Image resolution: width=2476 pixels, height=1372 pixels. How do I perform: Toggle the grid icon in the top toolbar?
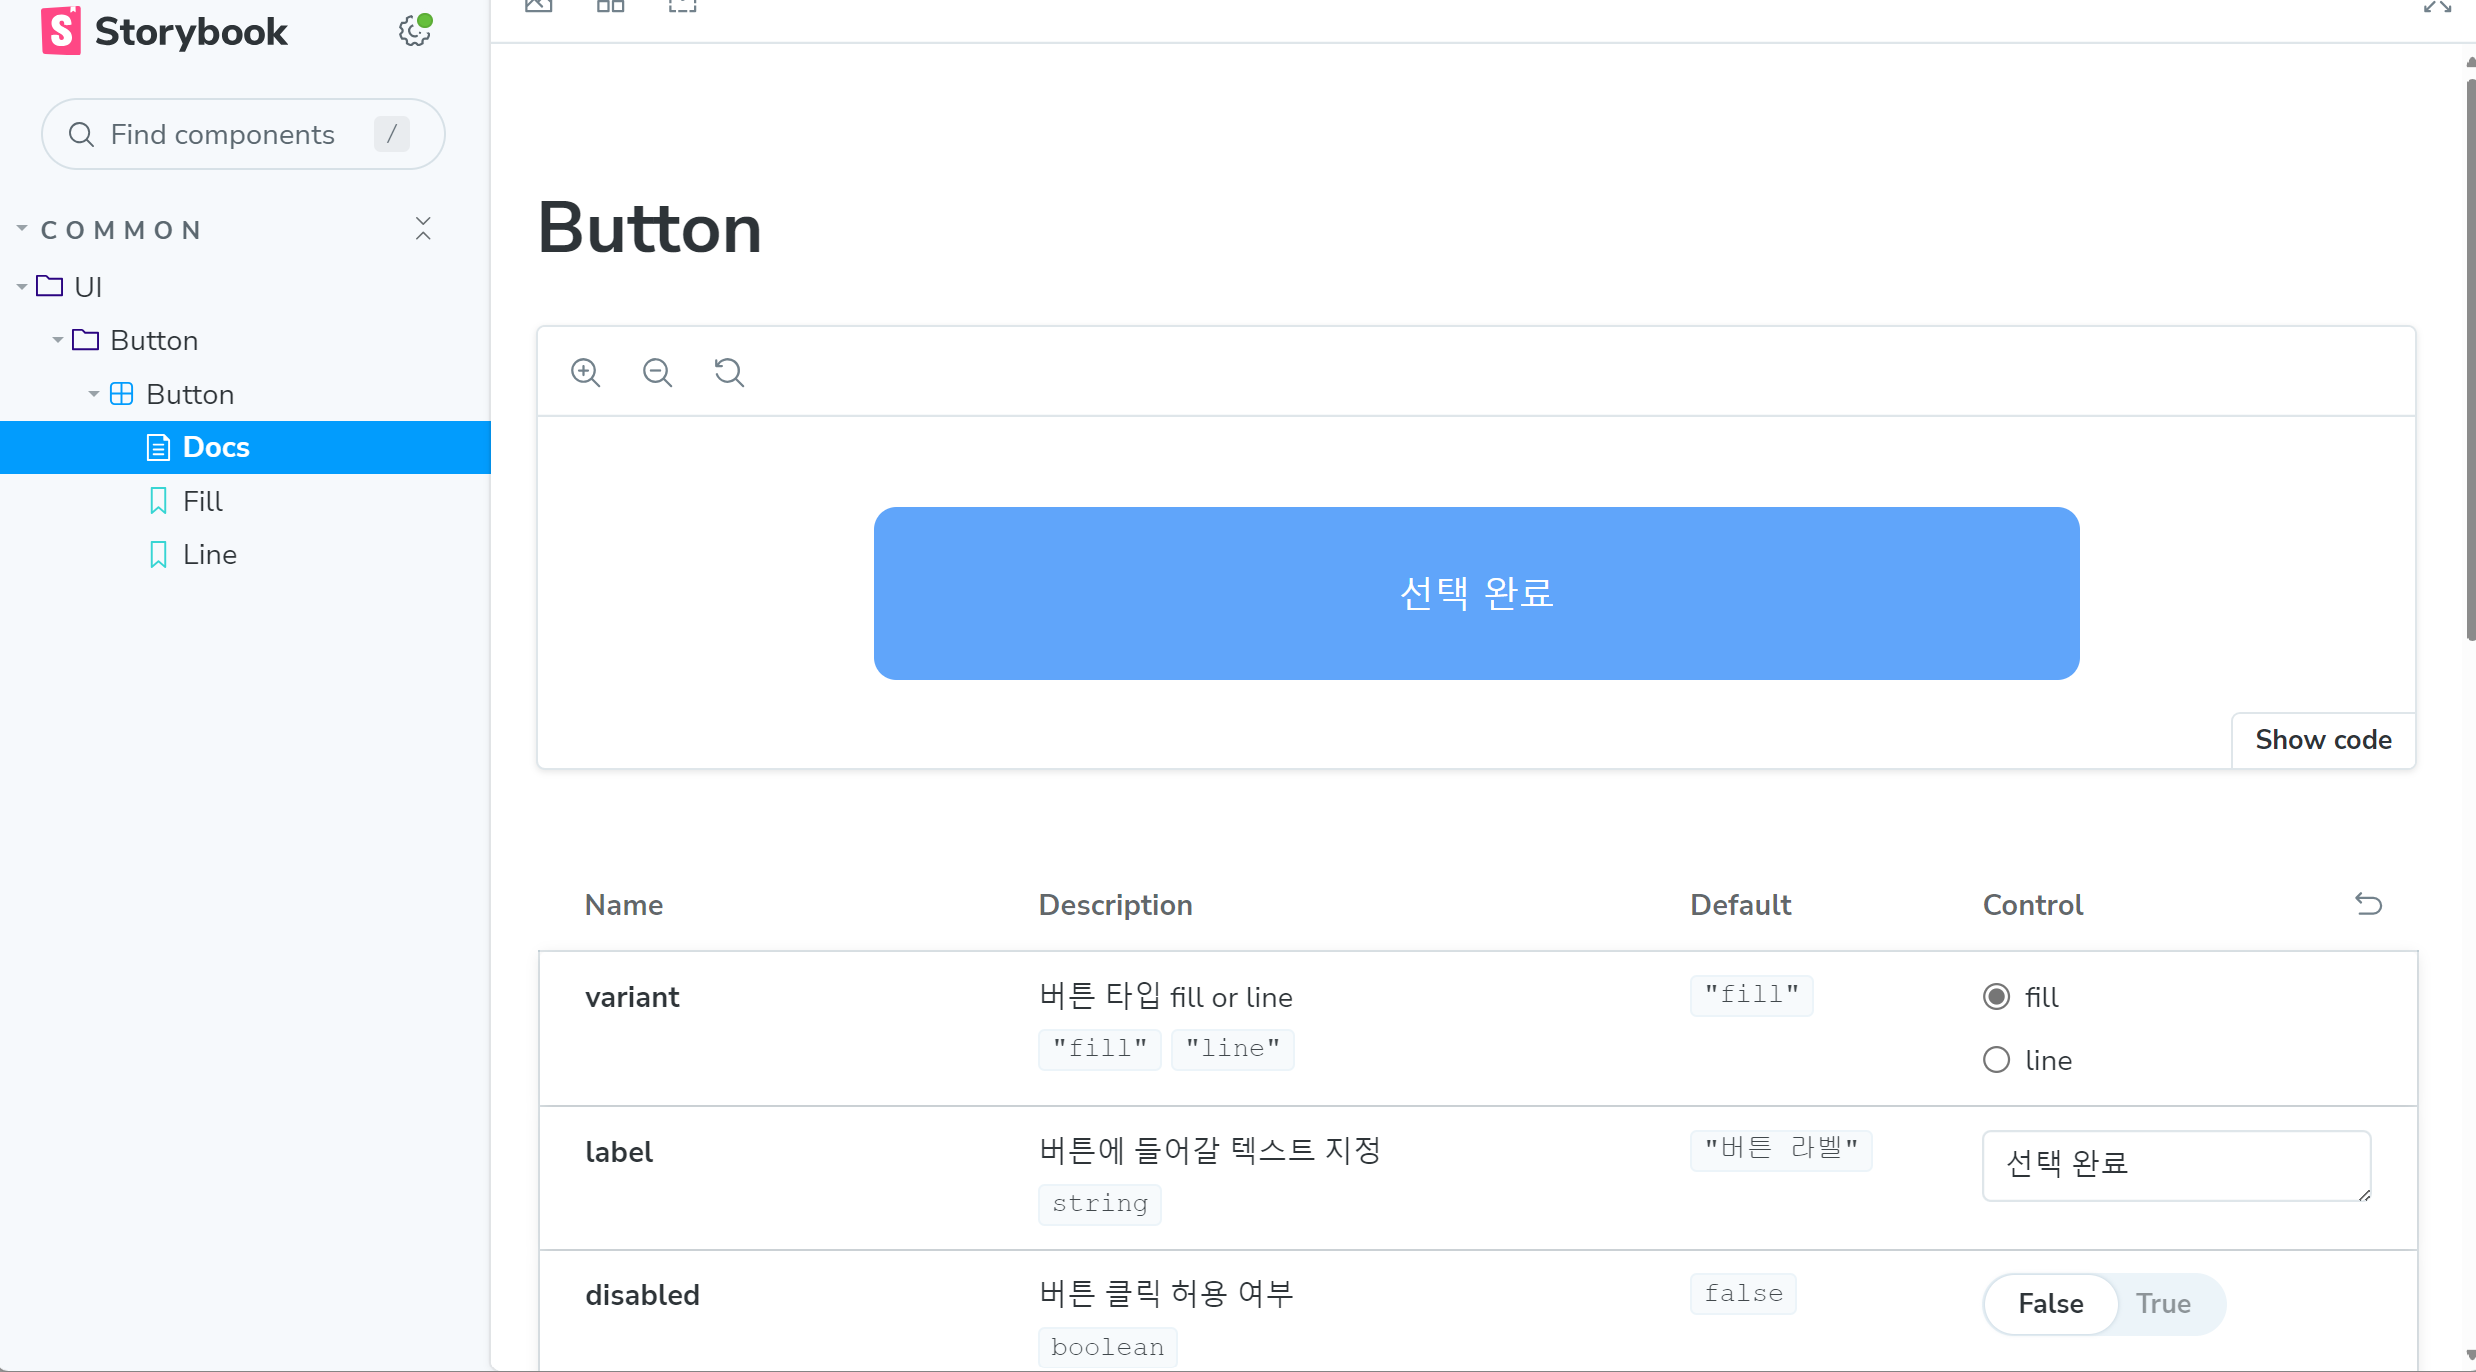tap(610, 8)
